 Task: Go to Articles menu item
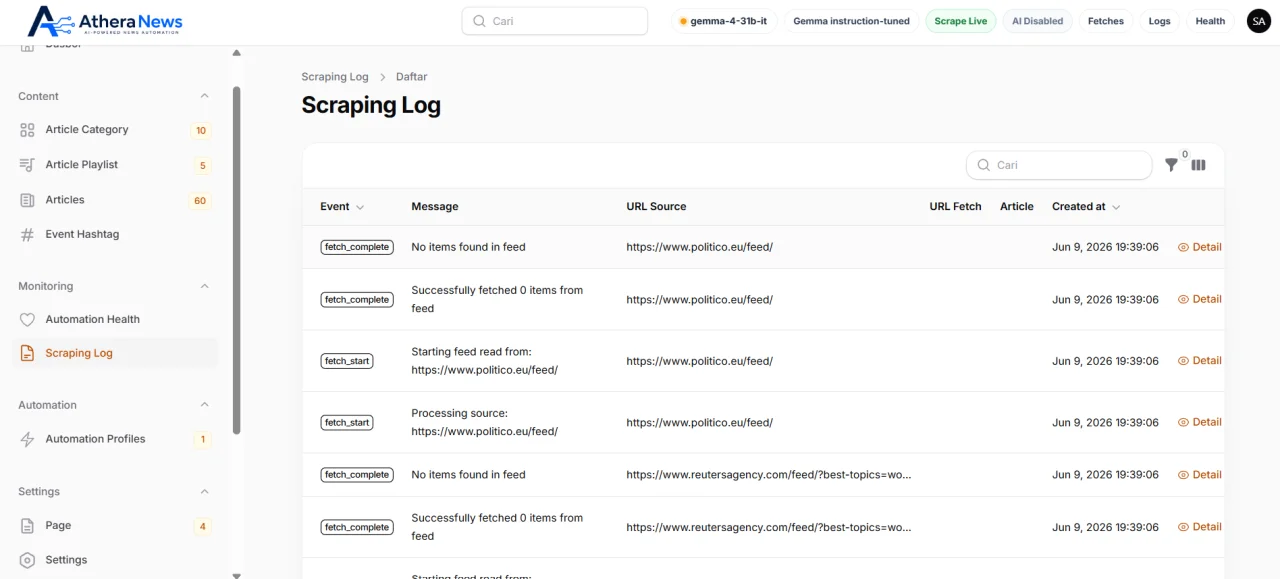[x=114, y=200]
